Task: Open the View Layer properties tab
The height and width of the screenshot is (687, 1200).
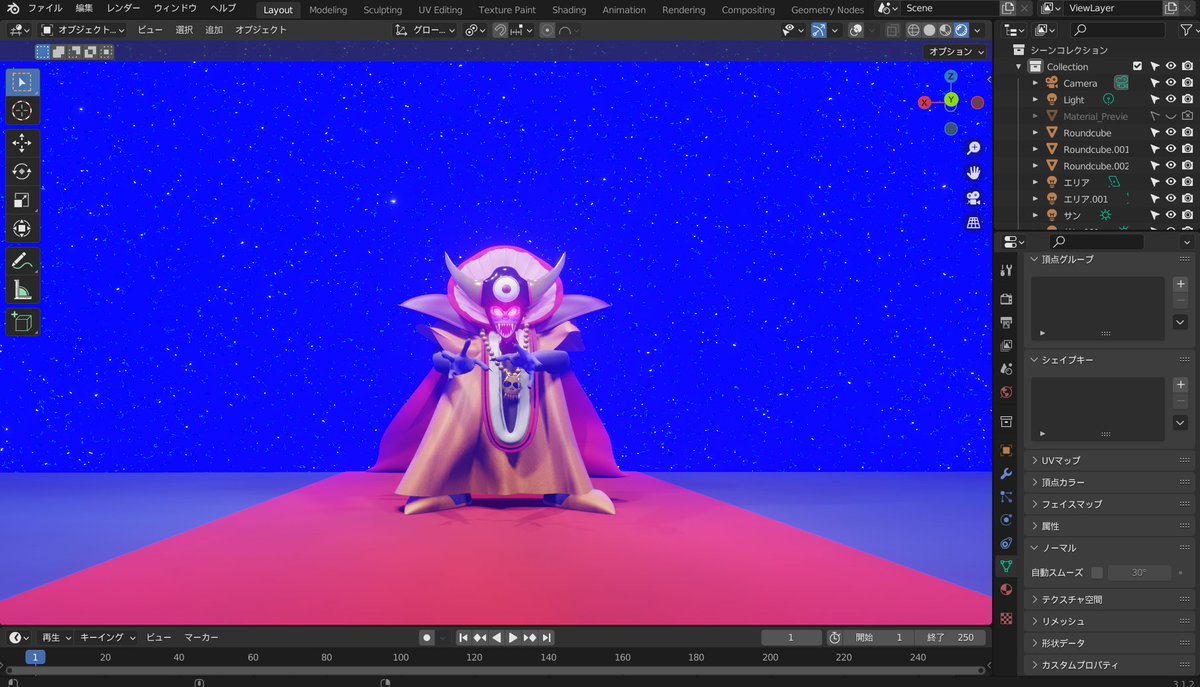Action: point(1006,345)
